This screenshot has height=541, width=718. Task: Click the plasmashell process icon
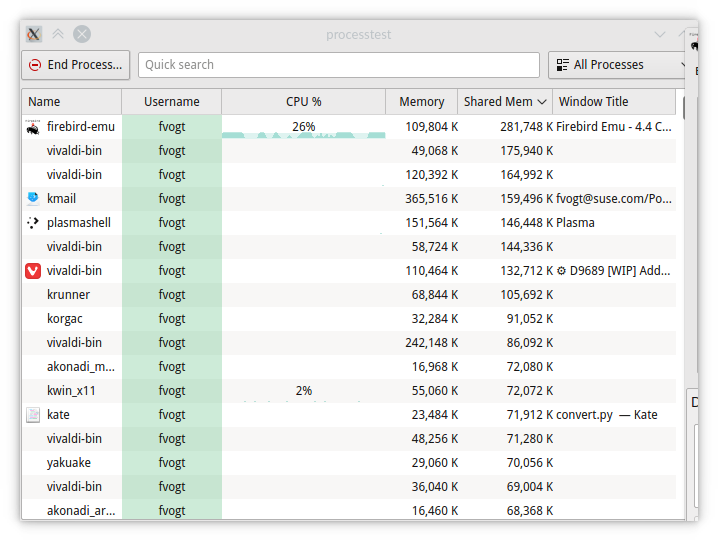pyautogui.click(x=33, y=223)
